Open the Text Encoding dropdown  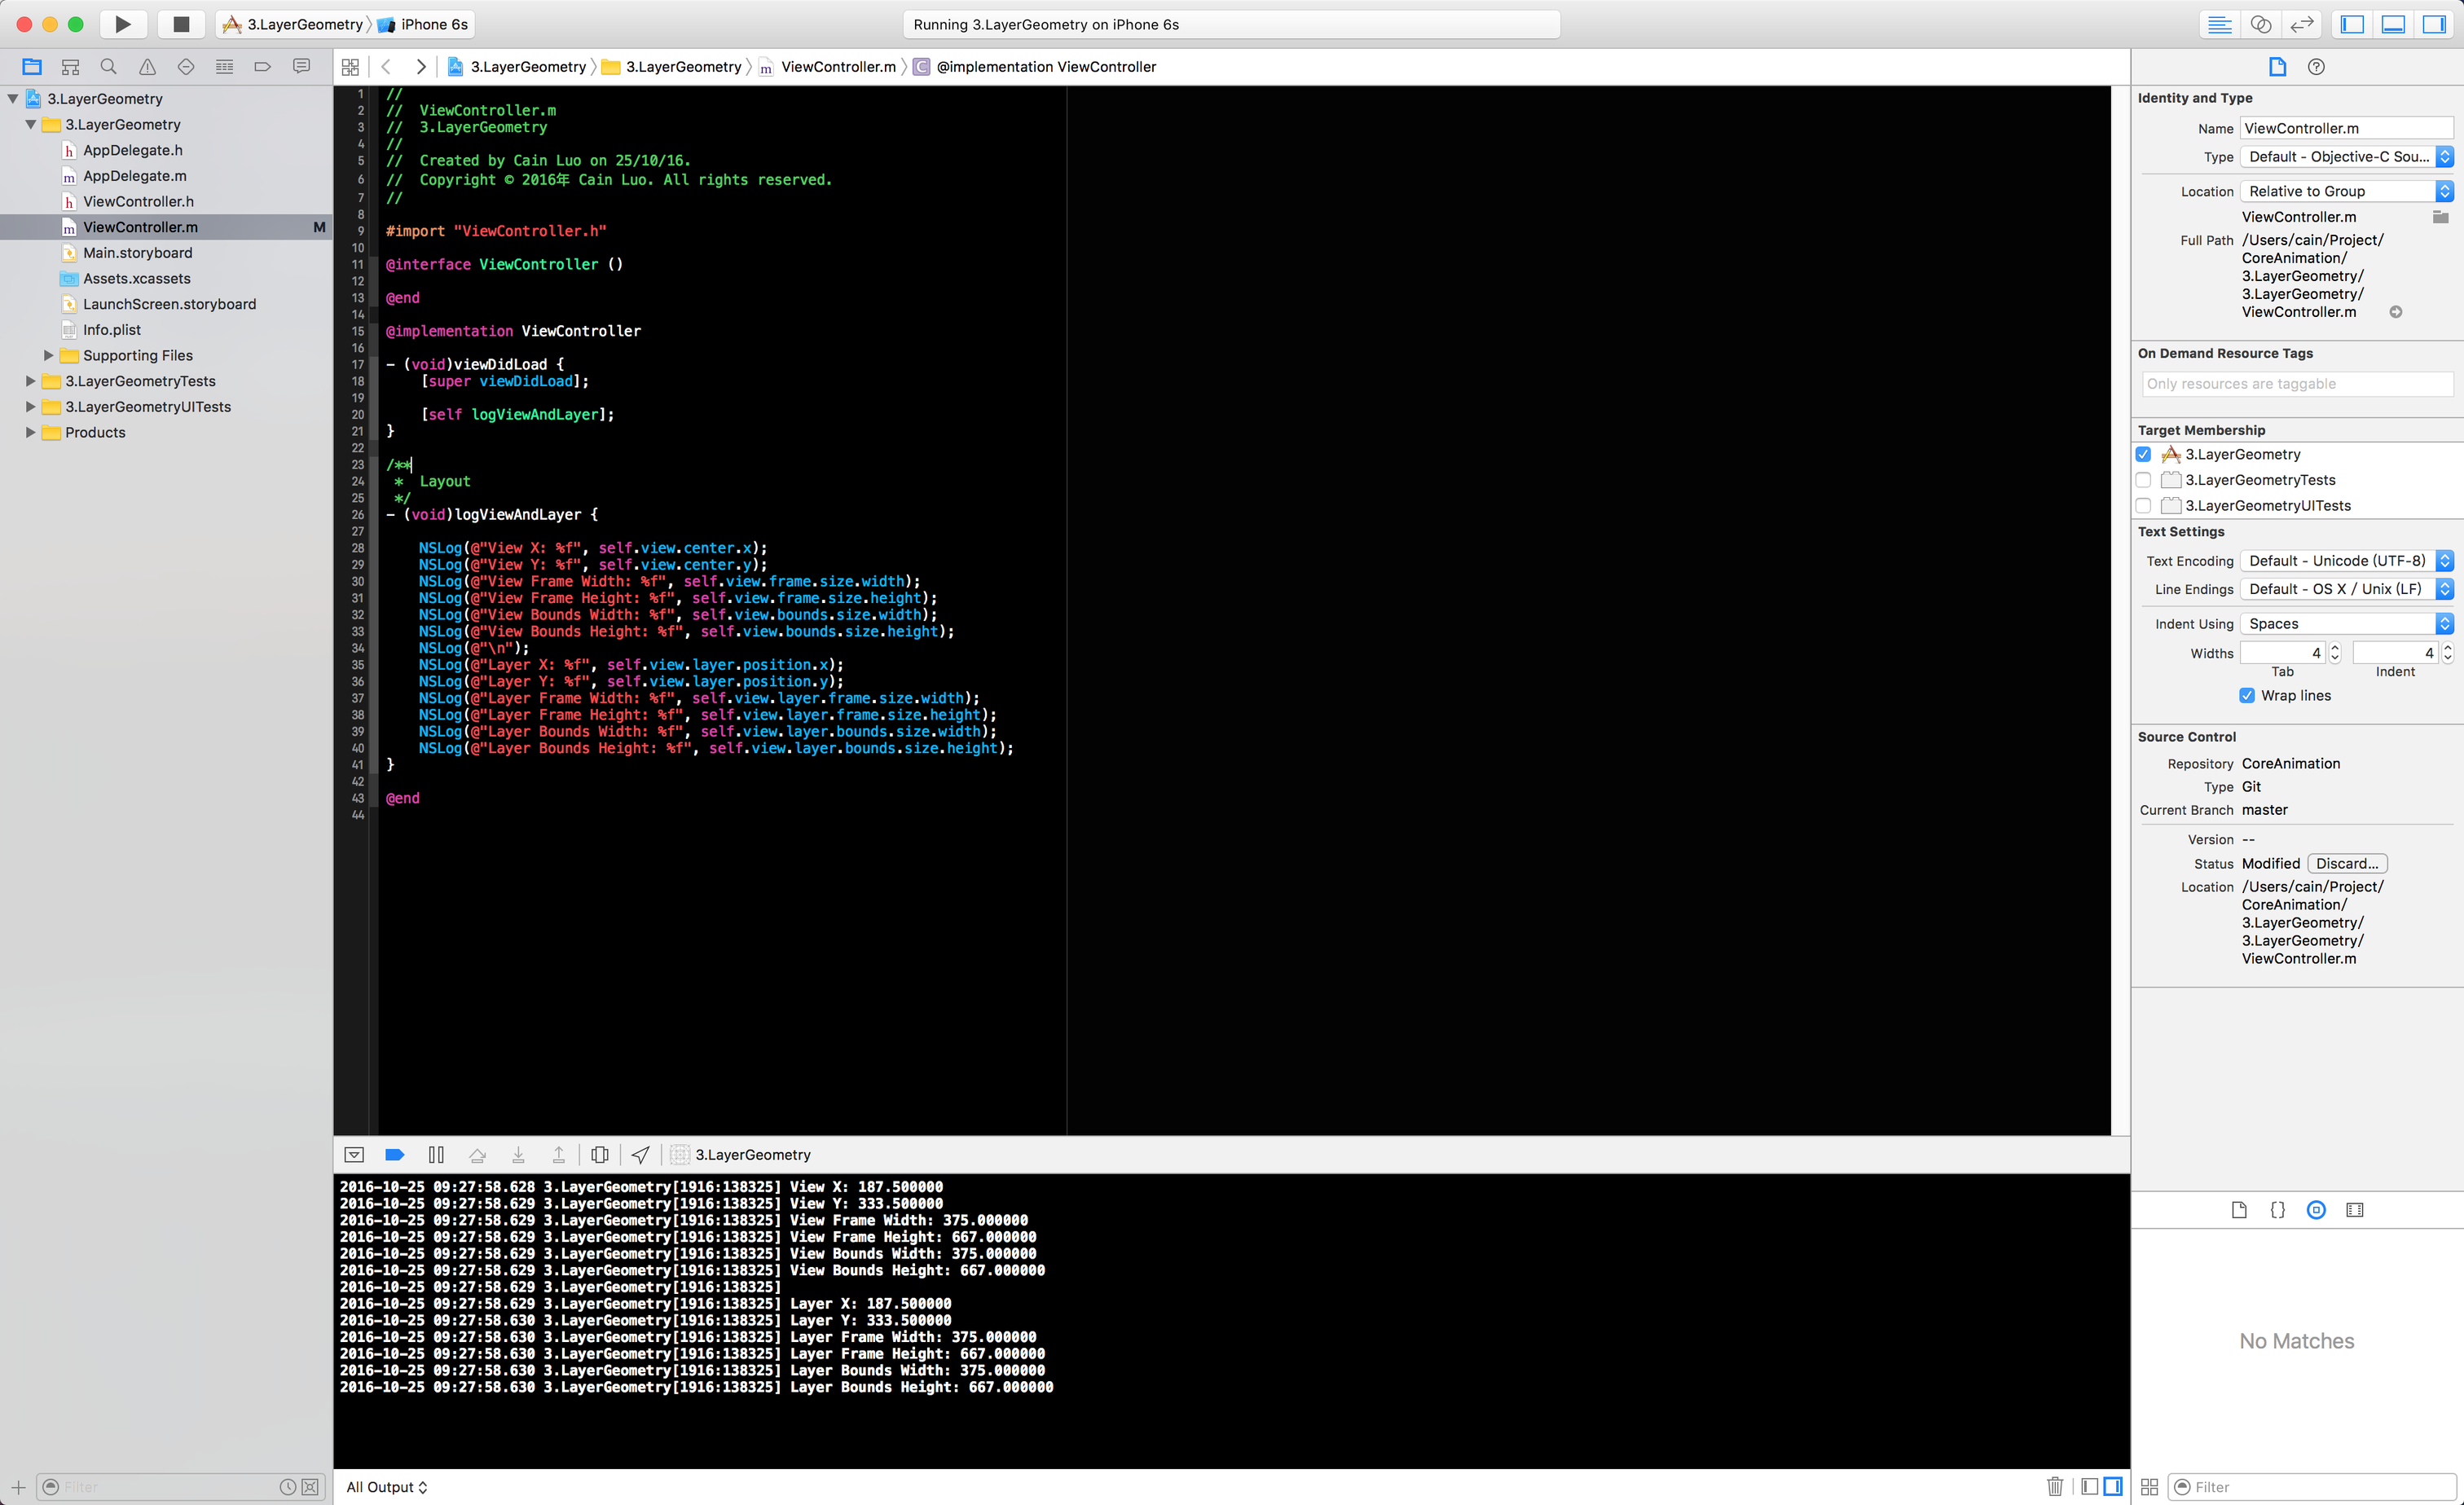pyautogui.click(x=2345, y=561)
